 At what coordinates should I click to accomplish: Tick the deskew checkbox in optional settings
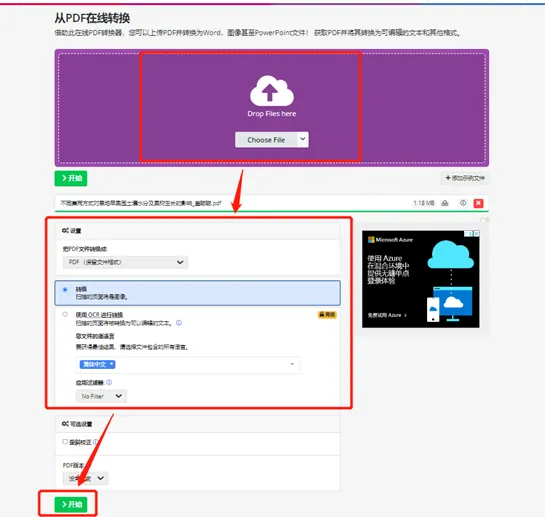(x=65, y=442)
